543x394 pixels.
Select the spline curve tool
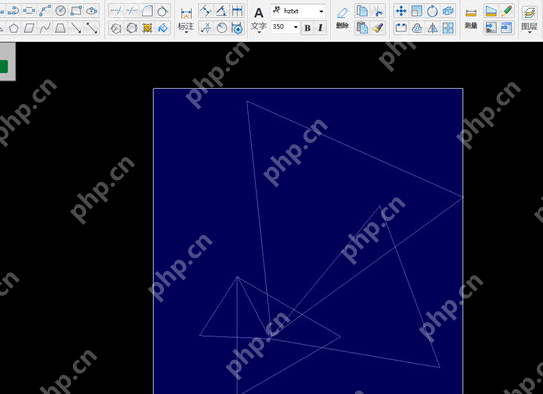(x=45, y=28)
